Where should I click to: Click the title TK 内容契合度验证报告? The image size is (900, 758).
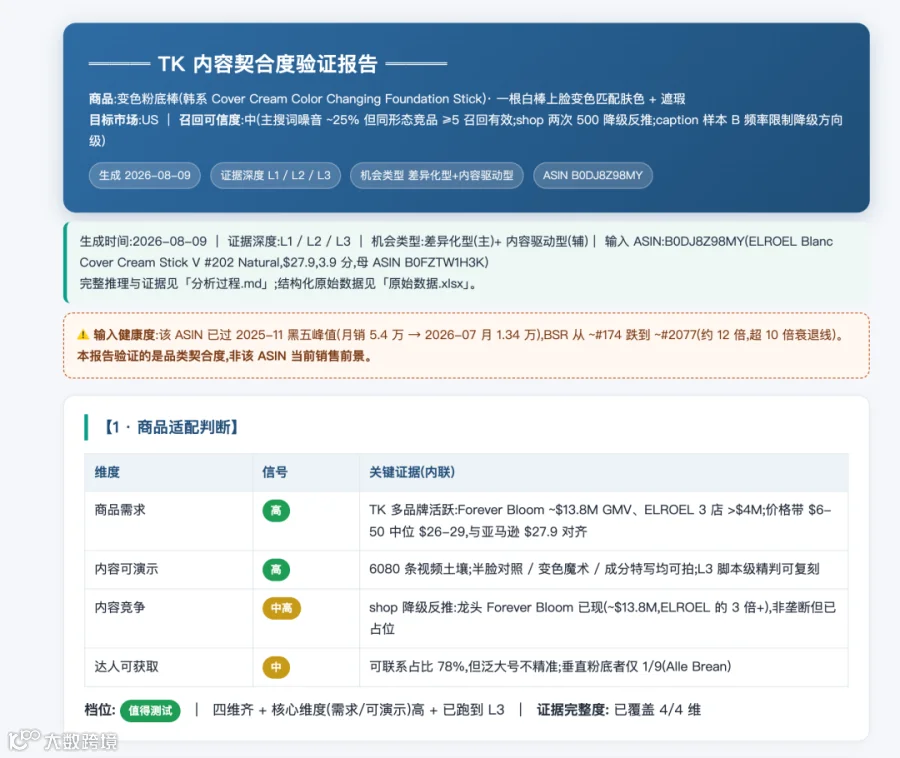click(268, 64)
